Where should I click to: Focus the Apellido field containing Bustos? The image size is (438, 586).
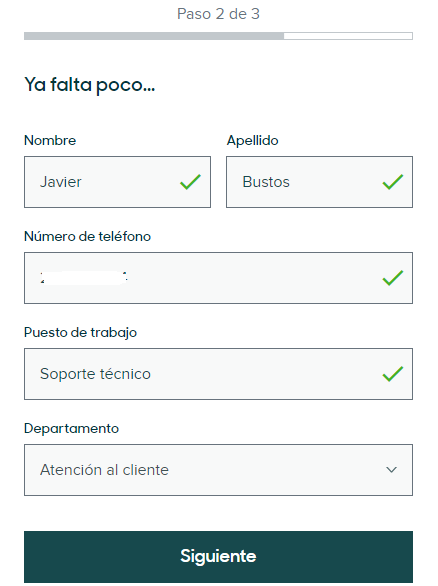320,182
